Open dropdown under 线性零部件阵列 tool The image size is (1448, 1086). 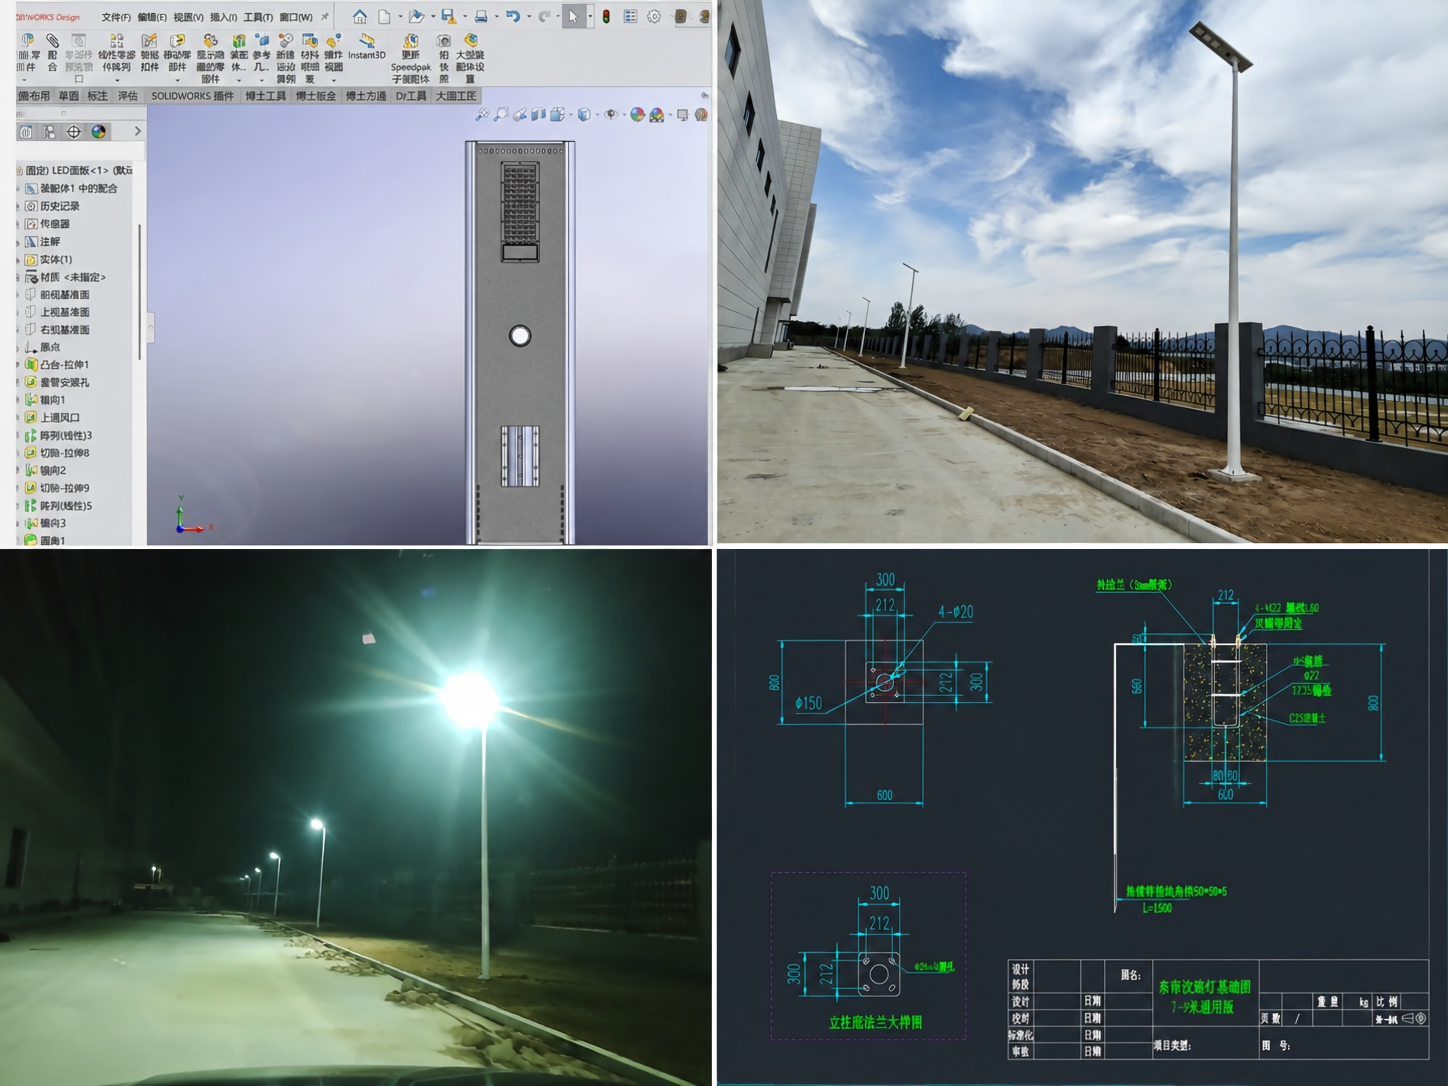[x=117, y=80]
